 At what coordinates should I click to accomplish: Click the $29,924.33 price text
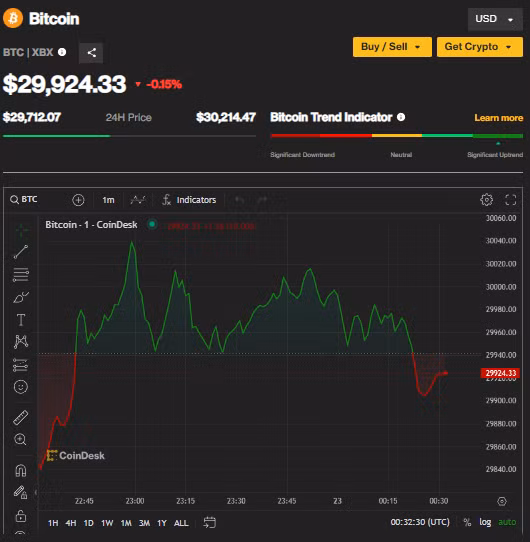point(65,84)
